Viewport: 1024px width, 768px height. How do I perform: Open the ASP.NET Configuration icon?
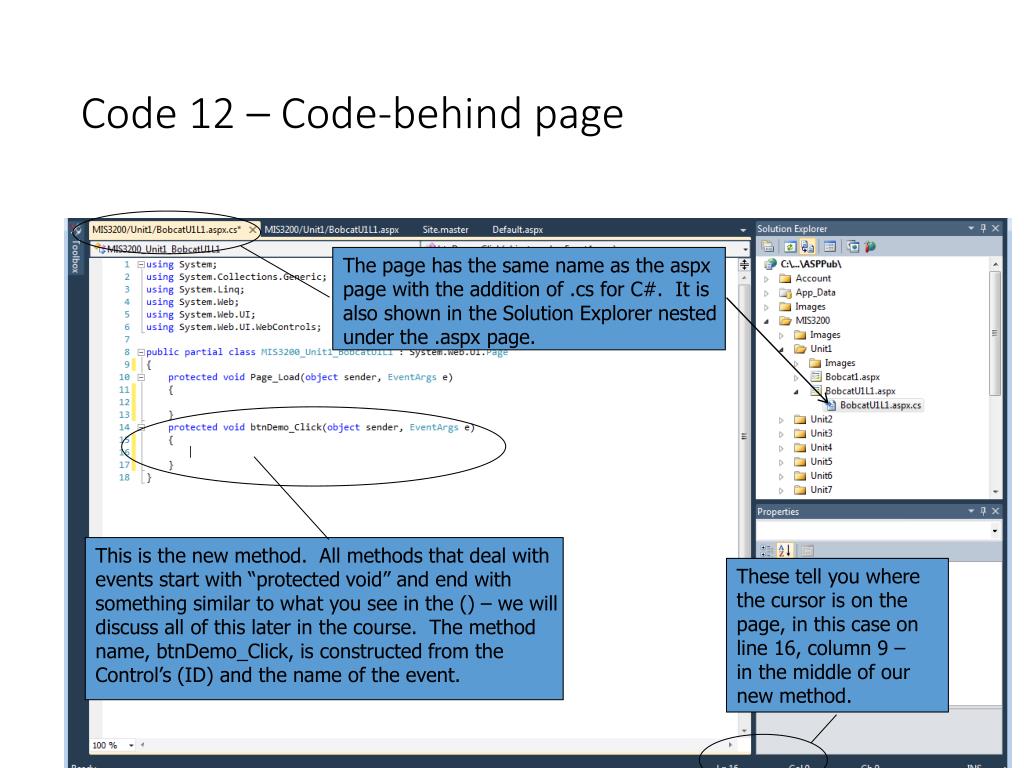pyautogui.click(x=870, y=247)
